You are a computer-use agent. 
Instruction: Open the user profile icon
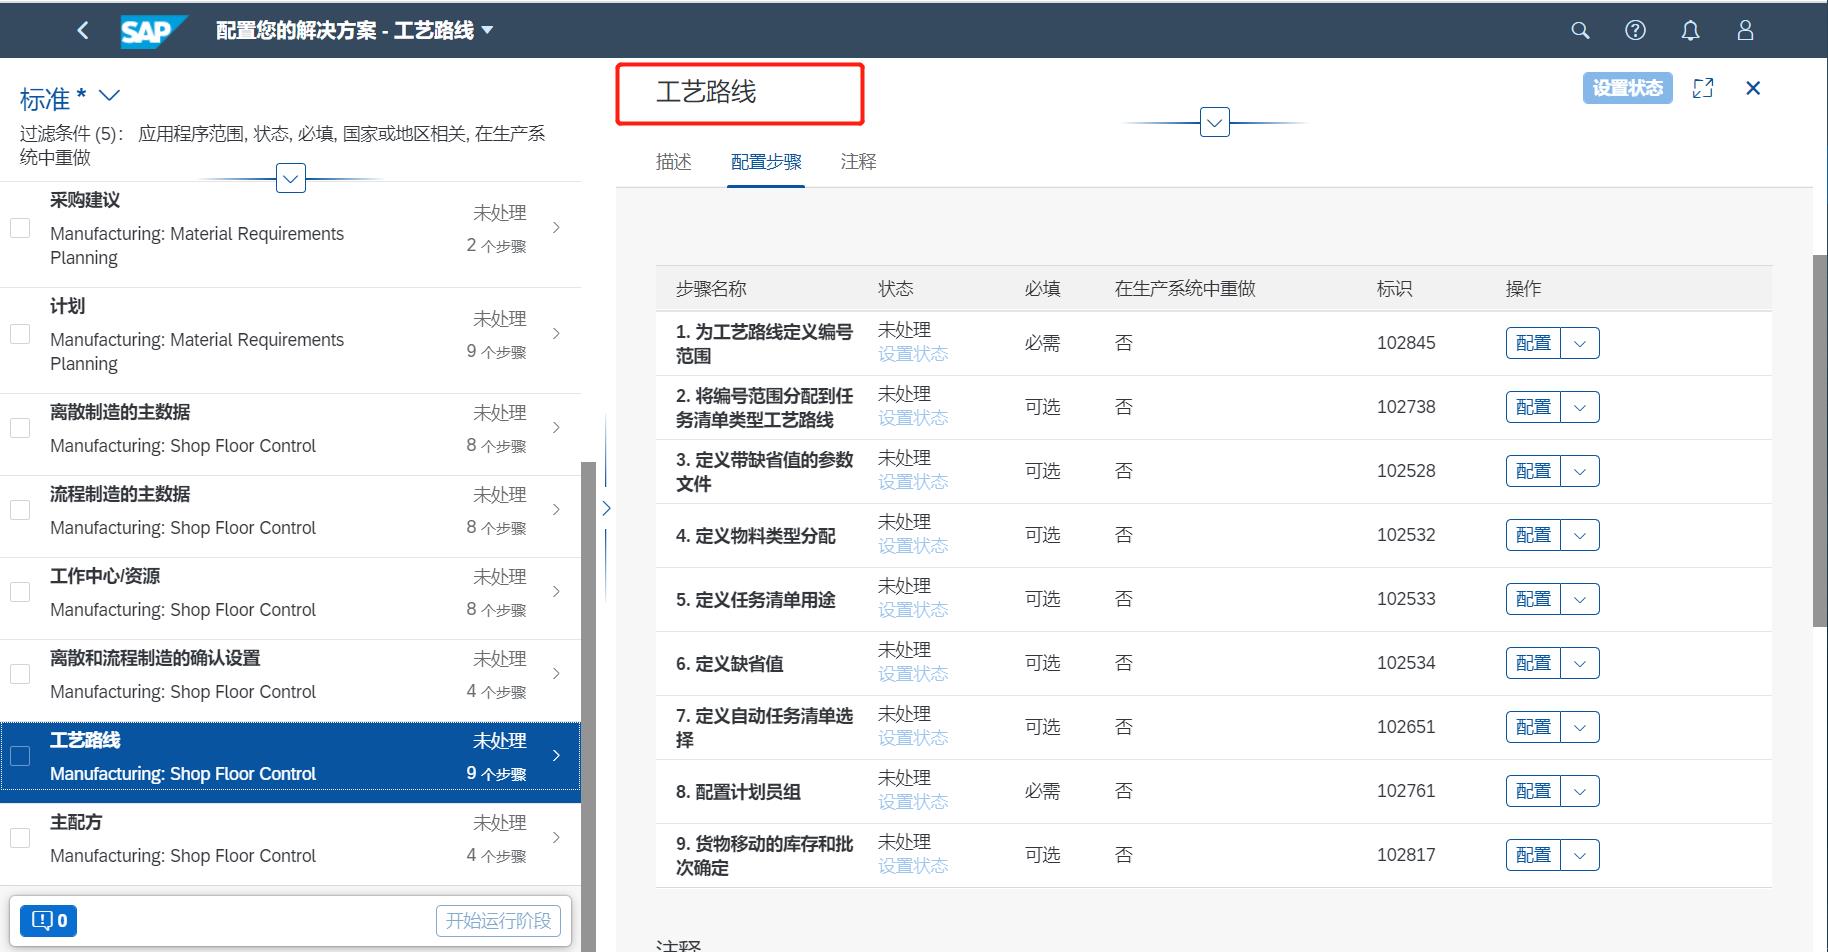coord(1744,30)
